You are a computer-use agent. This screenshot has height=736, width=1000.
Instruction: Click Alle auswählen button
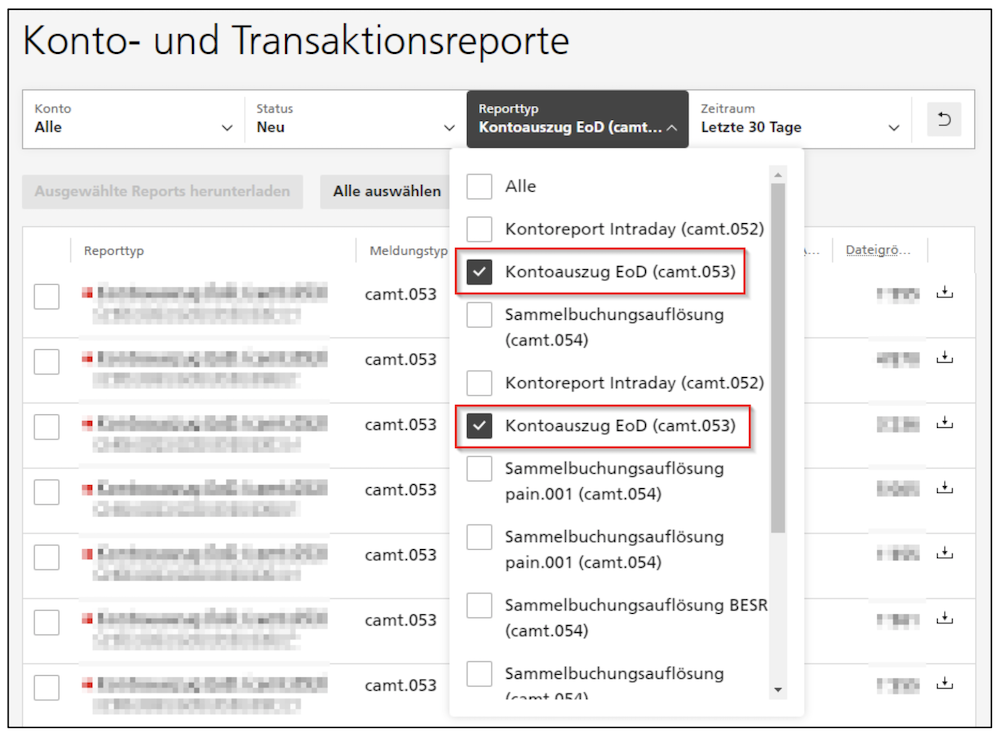386,191
